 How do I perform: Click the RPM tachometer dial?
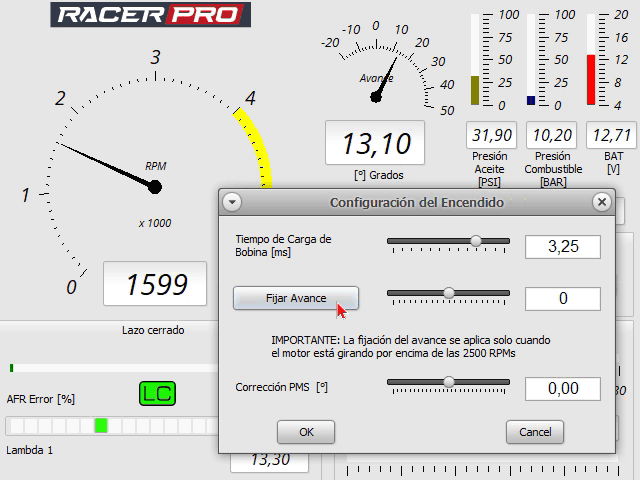pyautogui.click(x=147, y=171)
